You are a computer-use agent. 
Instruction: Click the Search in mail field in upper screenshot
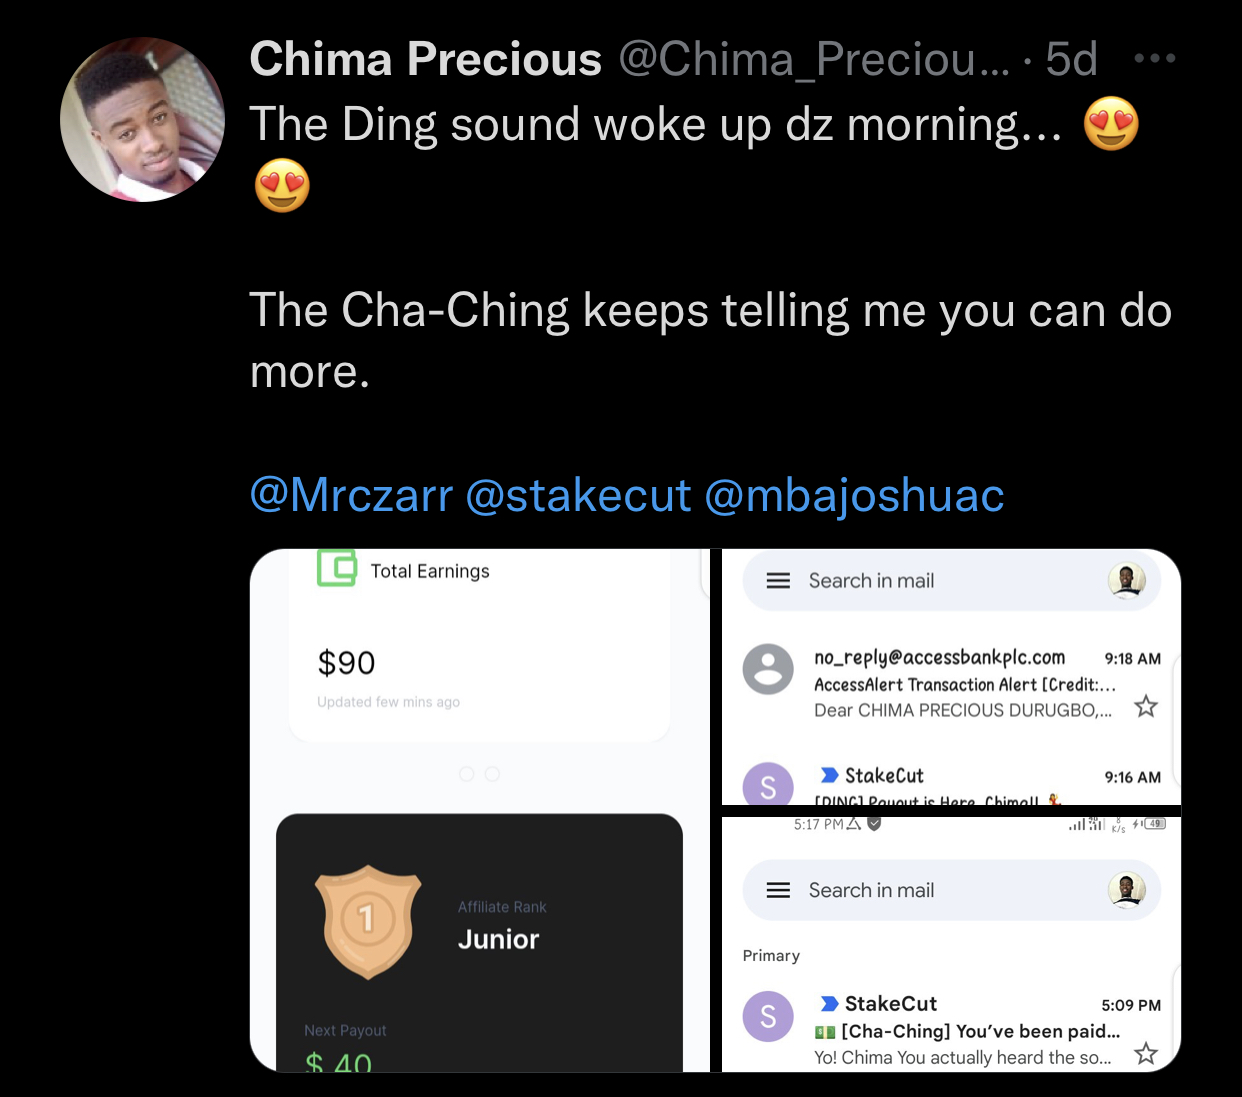[951, 581]
